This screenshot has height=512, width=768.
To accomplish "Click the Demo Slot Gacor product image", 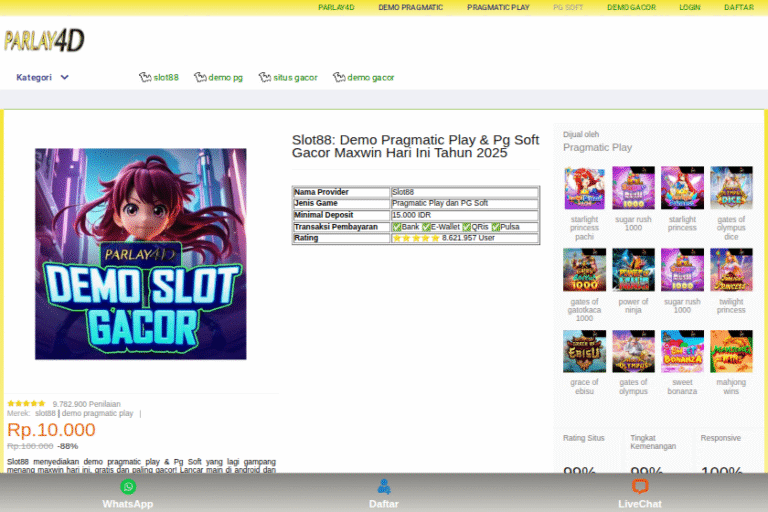I will 140,254.
